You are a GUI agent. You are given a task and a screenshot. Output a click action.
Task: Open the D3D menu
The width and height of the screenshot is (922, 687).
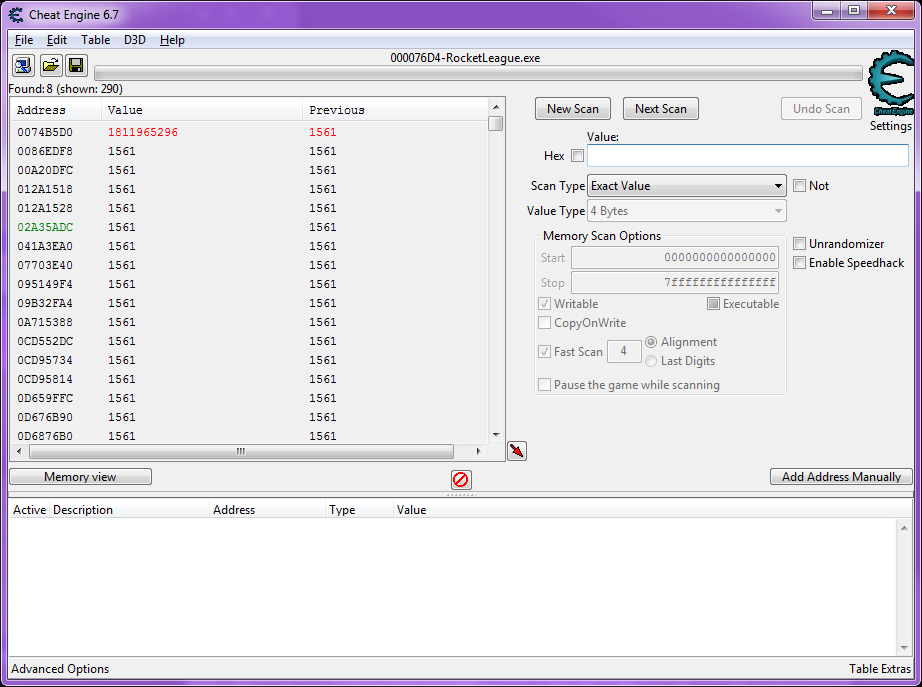click(134, 40)
